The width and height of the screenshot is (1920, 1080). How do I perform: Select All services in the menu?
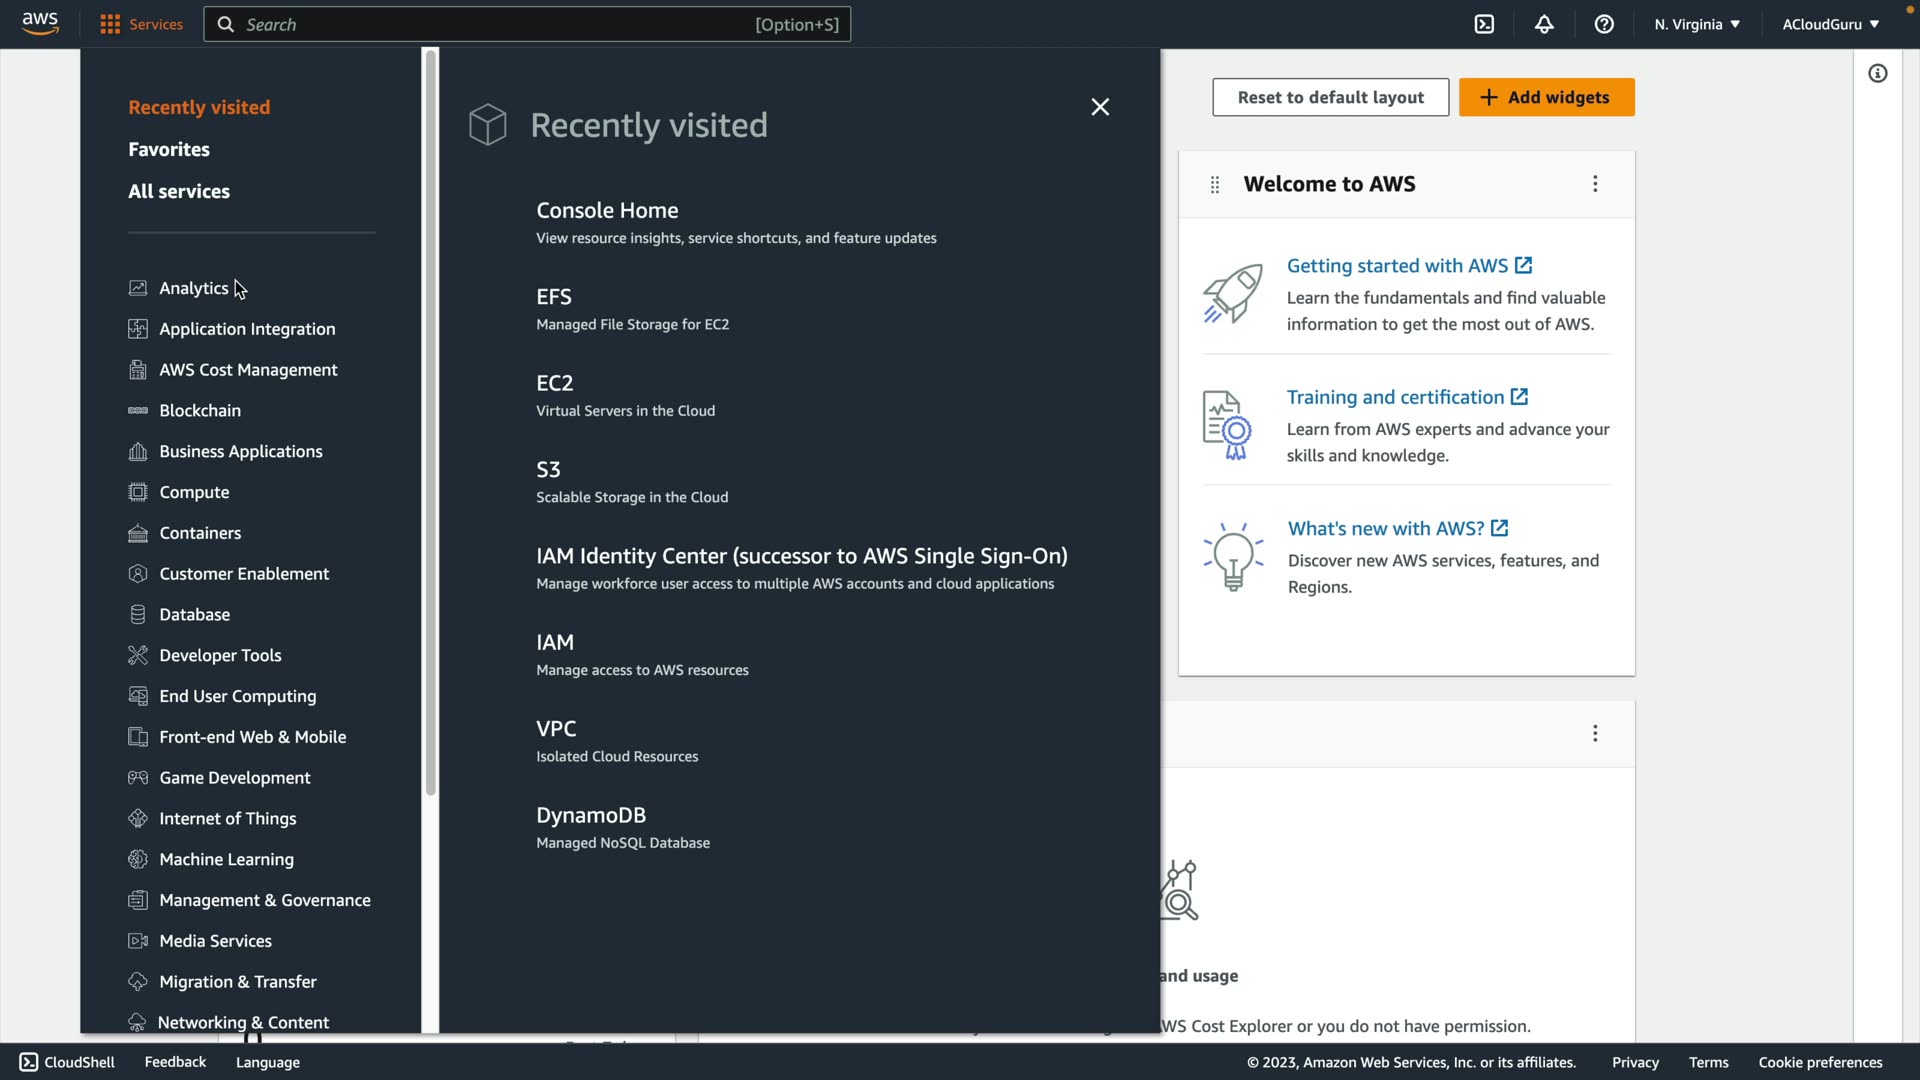179,191
